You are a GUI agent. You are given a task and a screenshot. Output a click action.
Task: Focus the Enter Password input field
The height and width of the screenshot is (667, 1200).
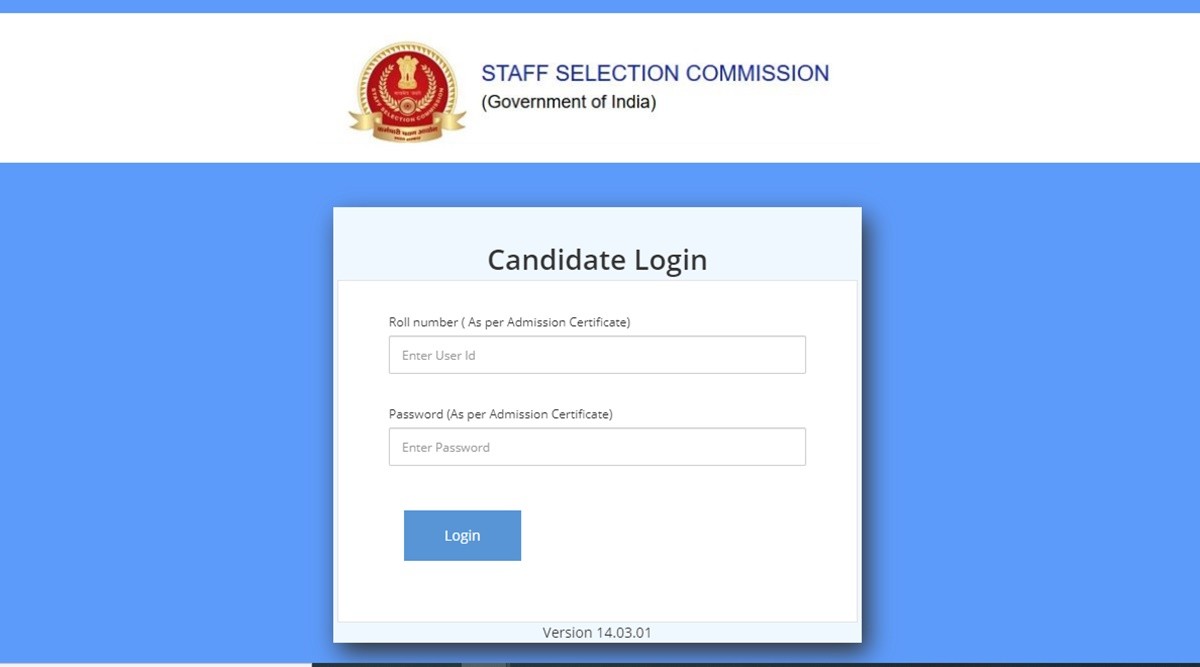pyautogui.click(x=597, y=447)
